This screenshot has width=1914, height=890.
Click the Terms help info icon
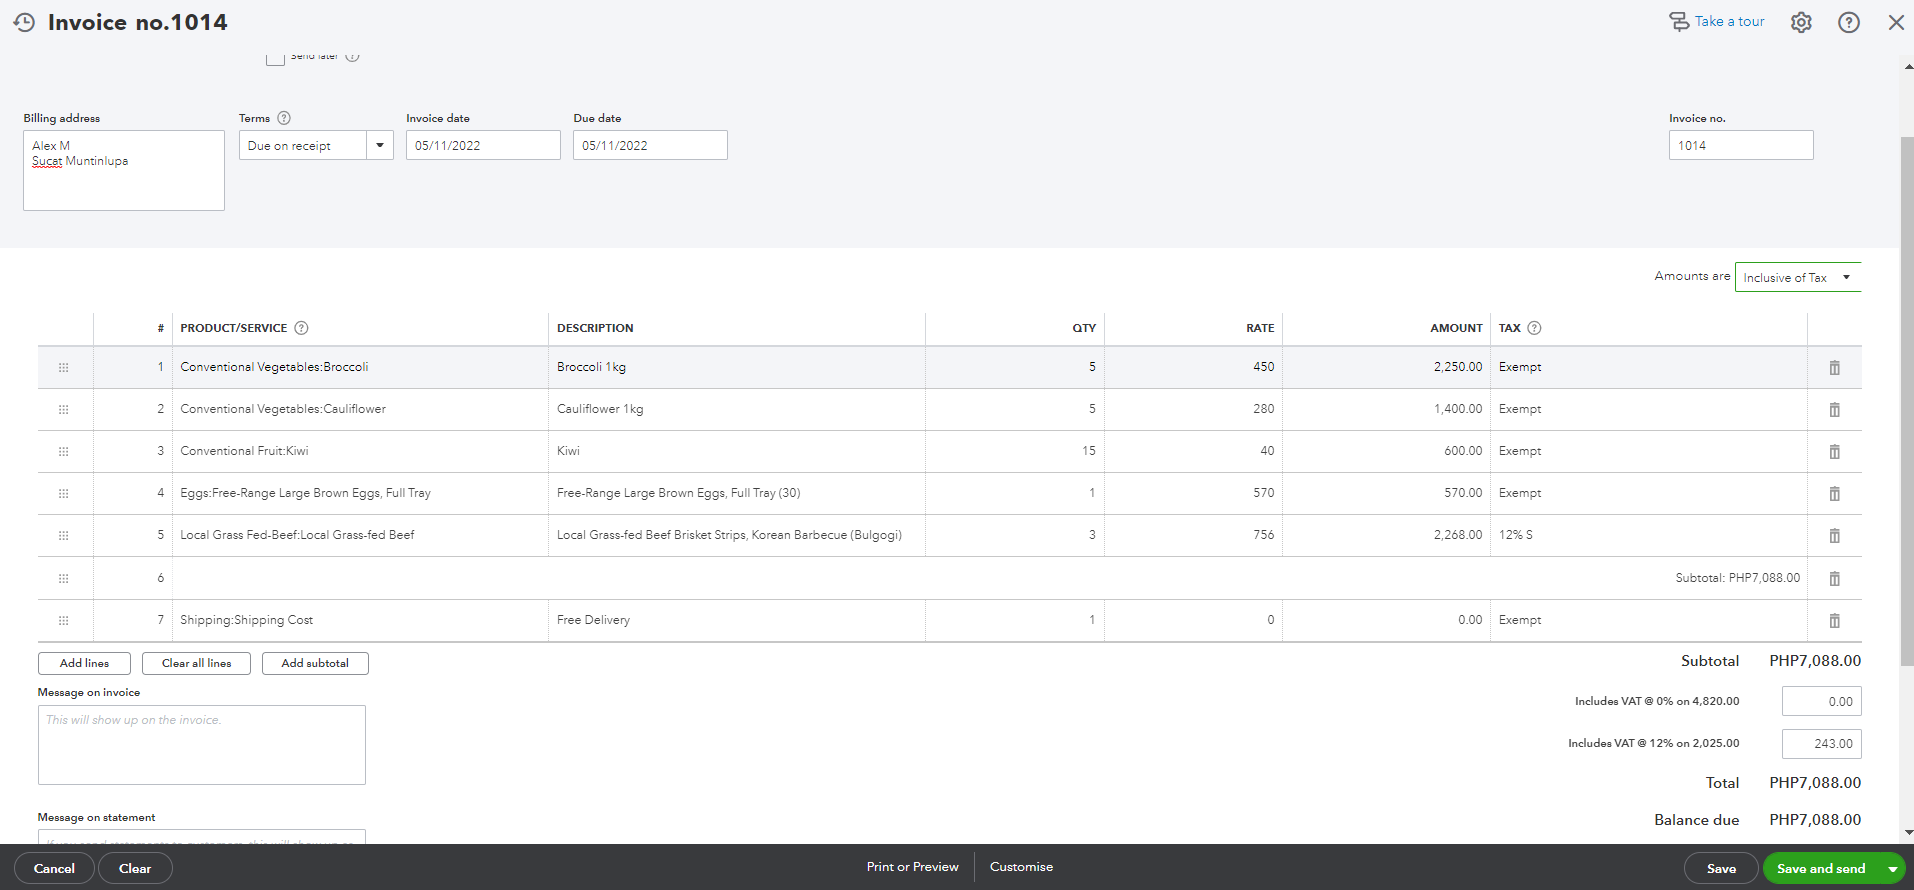click(284, 118)
